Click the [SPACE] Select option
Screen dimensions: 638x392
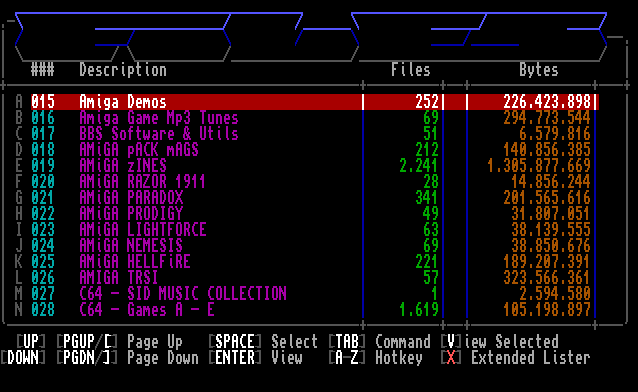click(x=263, y=342)
